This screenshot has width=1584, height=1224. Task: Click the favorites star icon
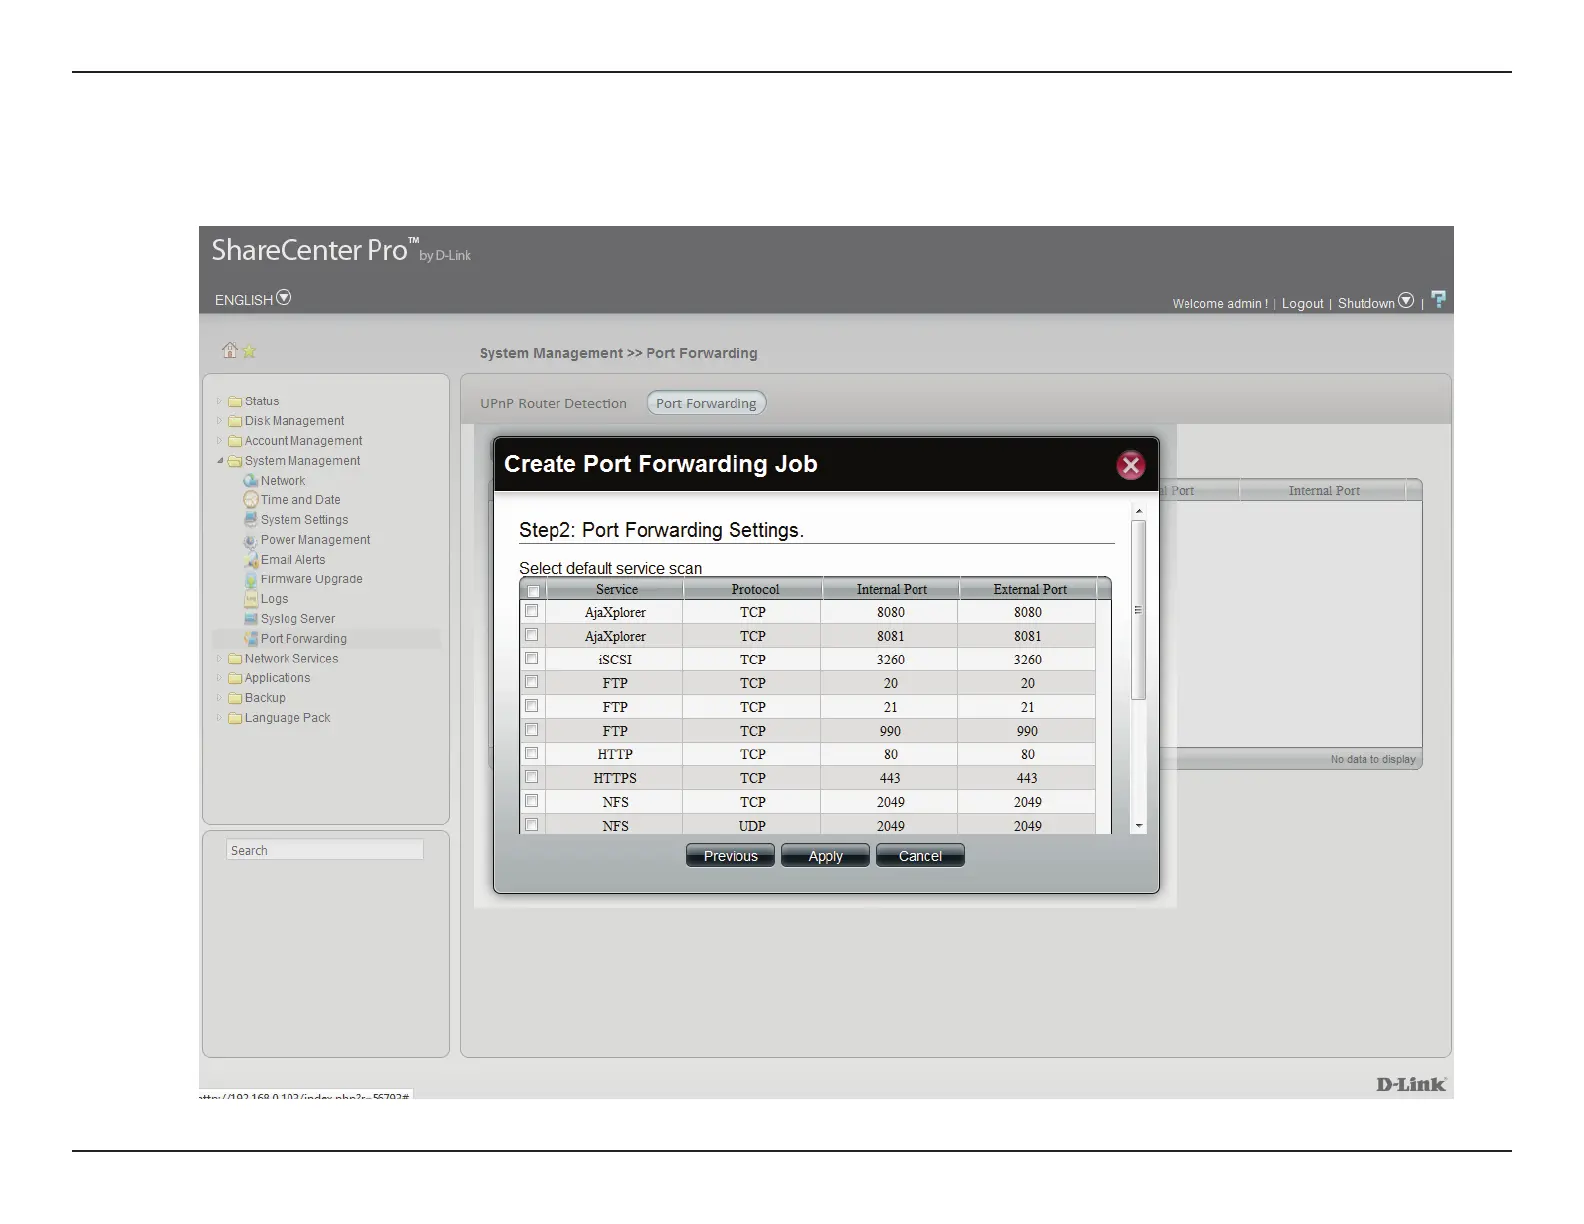pos(250,351)
